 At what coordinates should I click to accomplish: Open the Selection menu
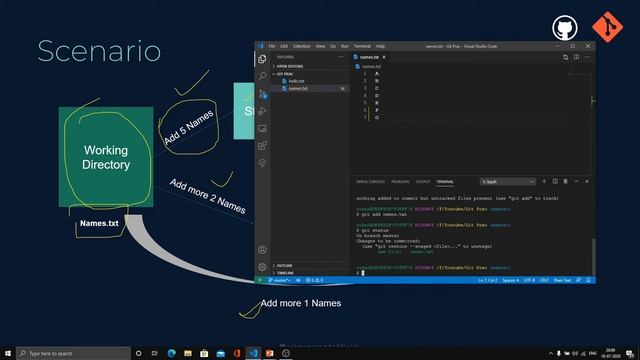(x=302, y=46)
